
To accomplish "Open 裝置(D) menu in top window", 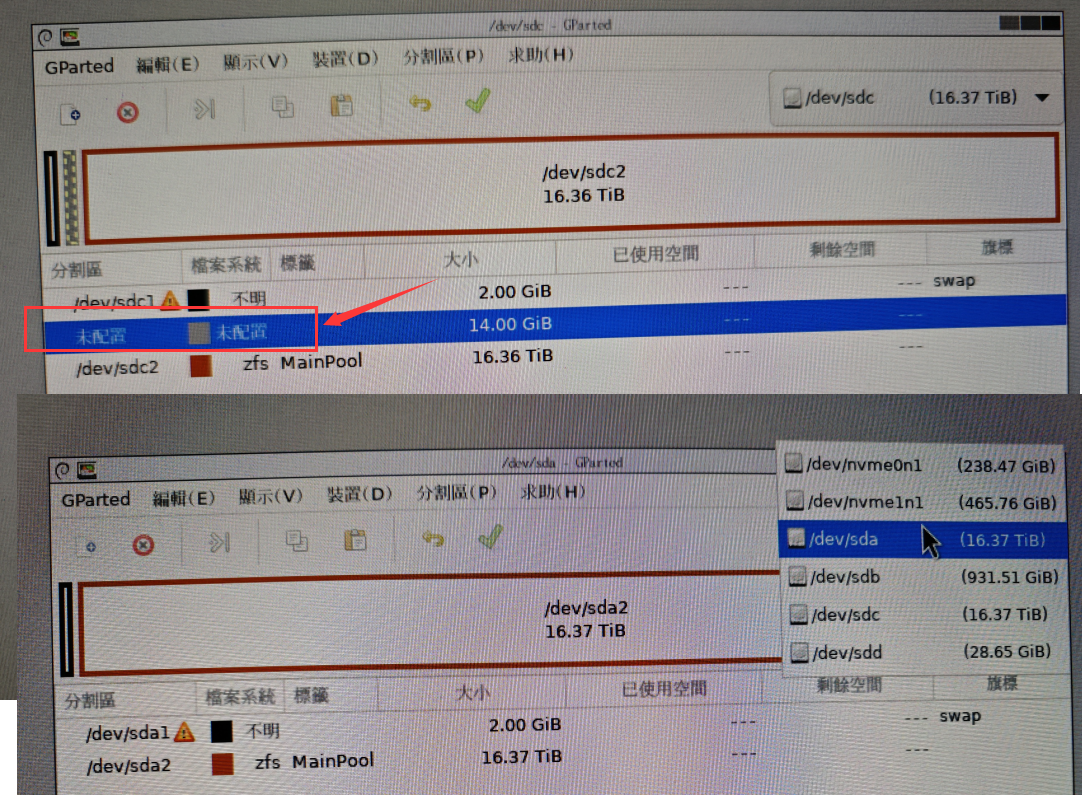I will tap(345, 59).
